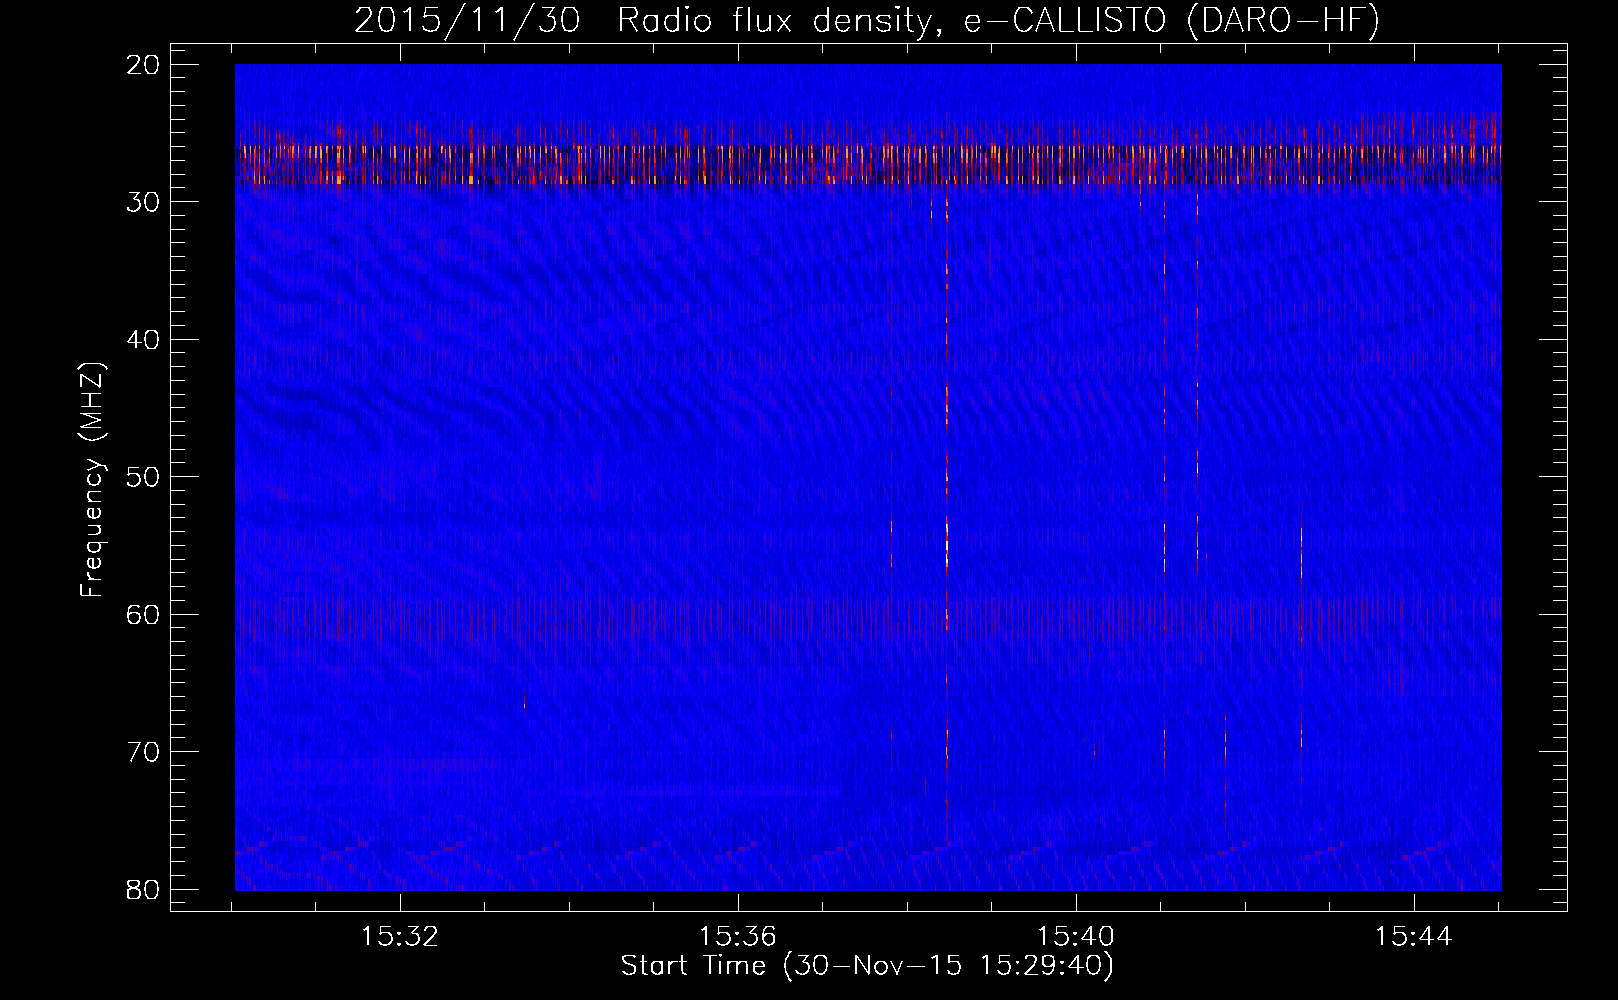Click the 60 frequency tick label

141,614
